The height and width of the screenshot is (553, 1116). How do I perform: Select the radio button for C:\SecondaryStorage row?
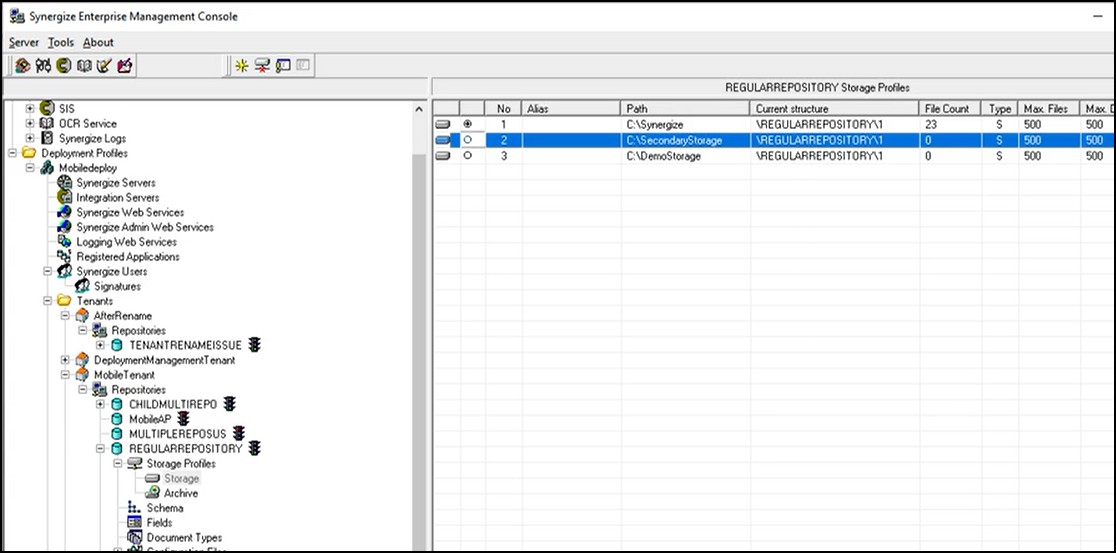(468, 141)
